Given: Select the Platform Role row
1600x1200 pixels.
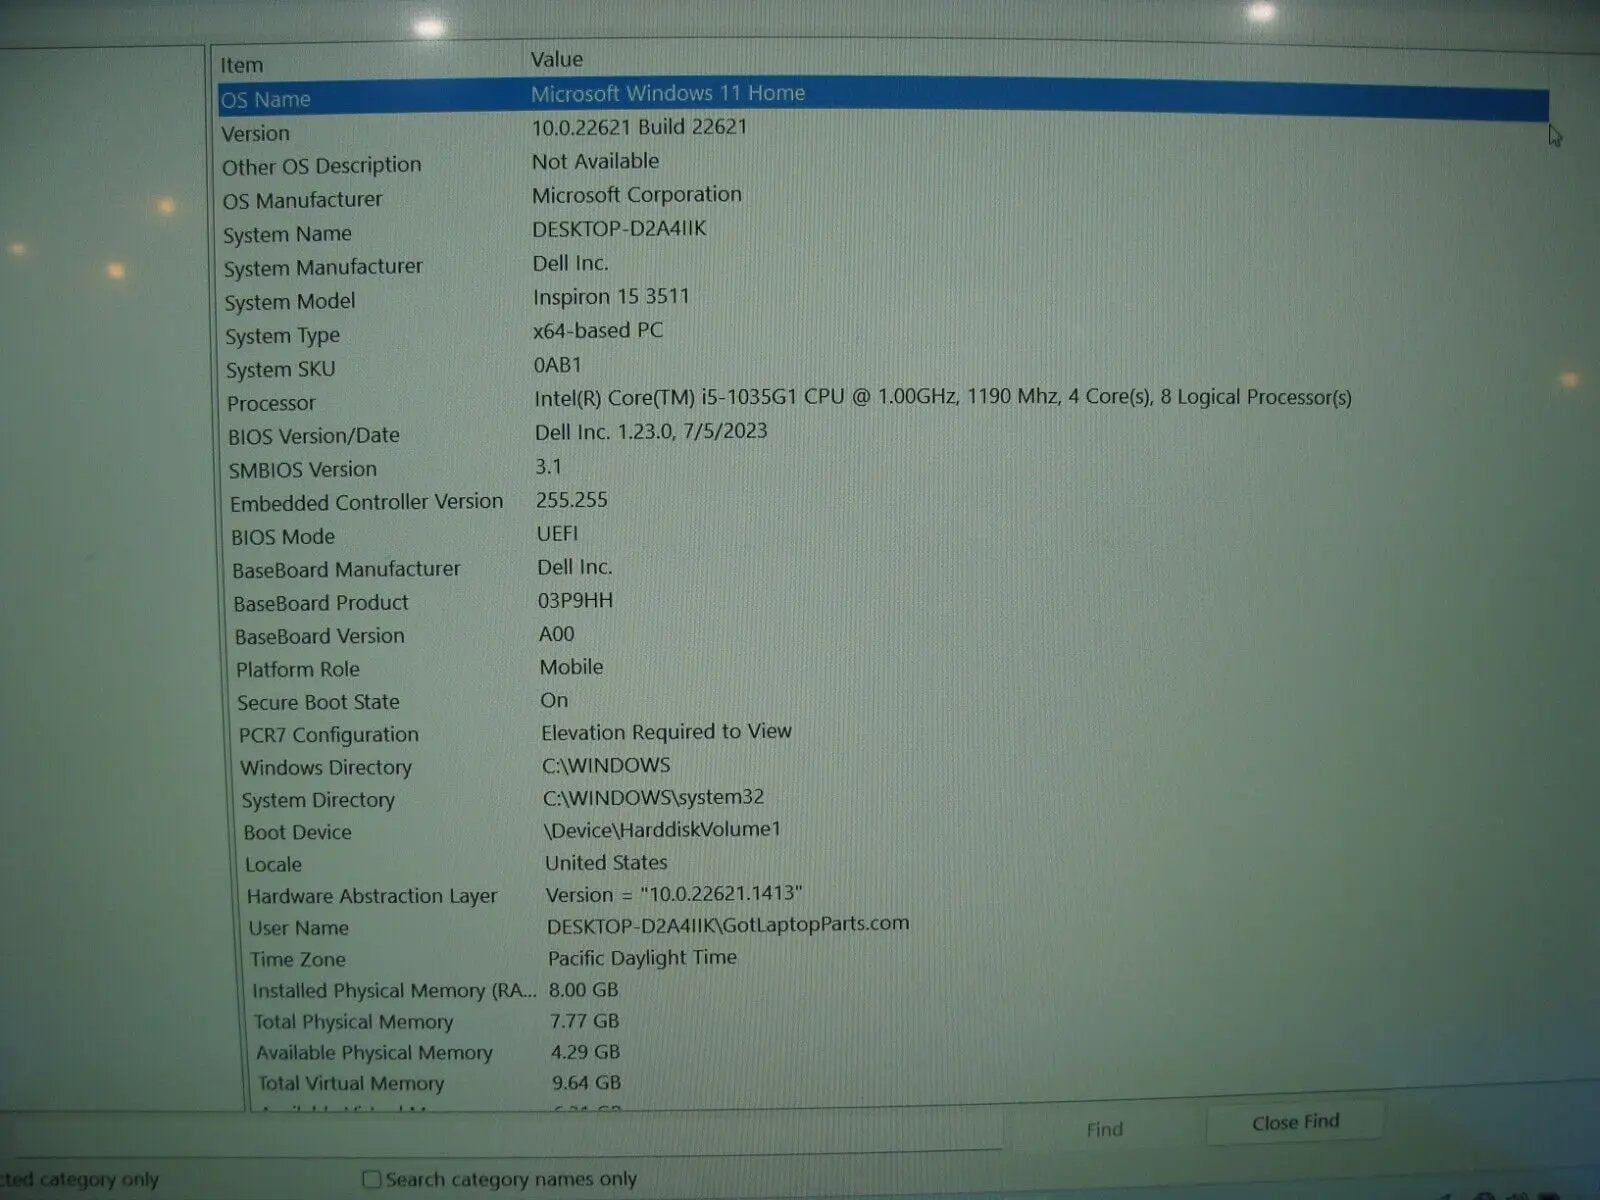Looking at the screenshot, I should point(298,669).
